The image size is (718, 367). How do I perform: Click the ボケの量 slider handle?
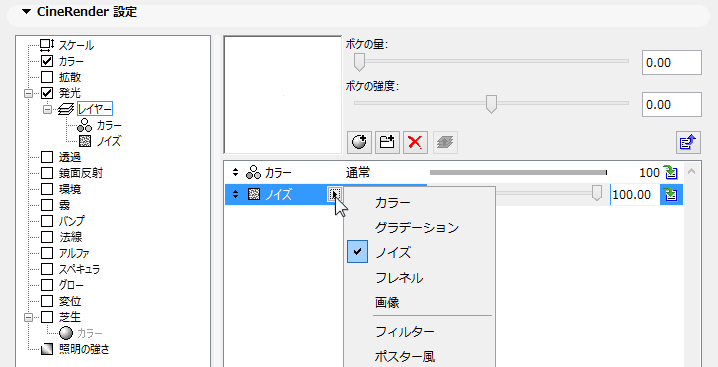pyautogui.click(x=360, y=62)
